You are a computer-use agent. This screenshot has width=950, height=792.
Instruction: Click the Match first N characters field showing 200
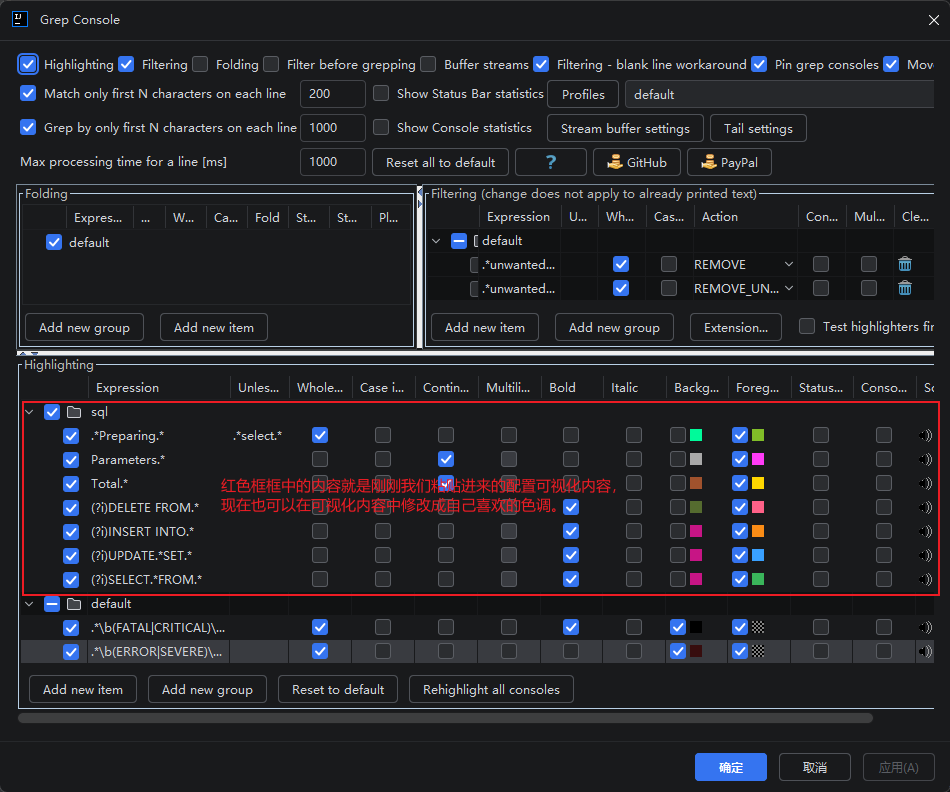pyautogui.click(x=333, y=94)
